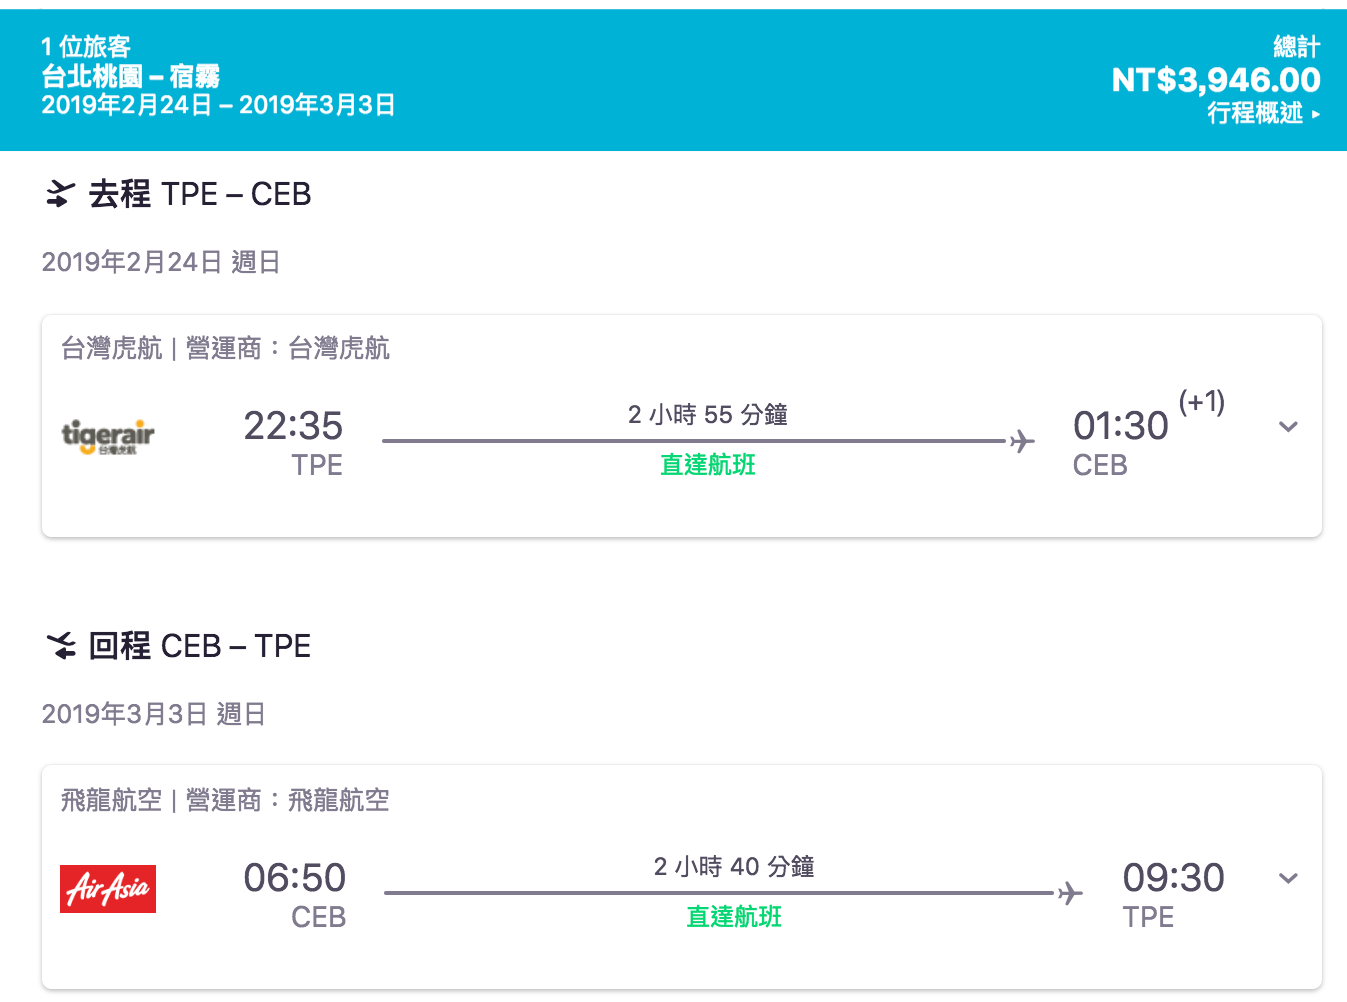This screenshot has height=1002, width=1347.
Task: Click the 01:30 CEB arrival time
Action: 1120,427
